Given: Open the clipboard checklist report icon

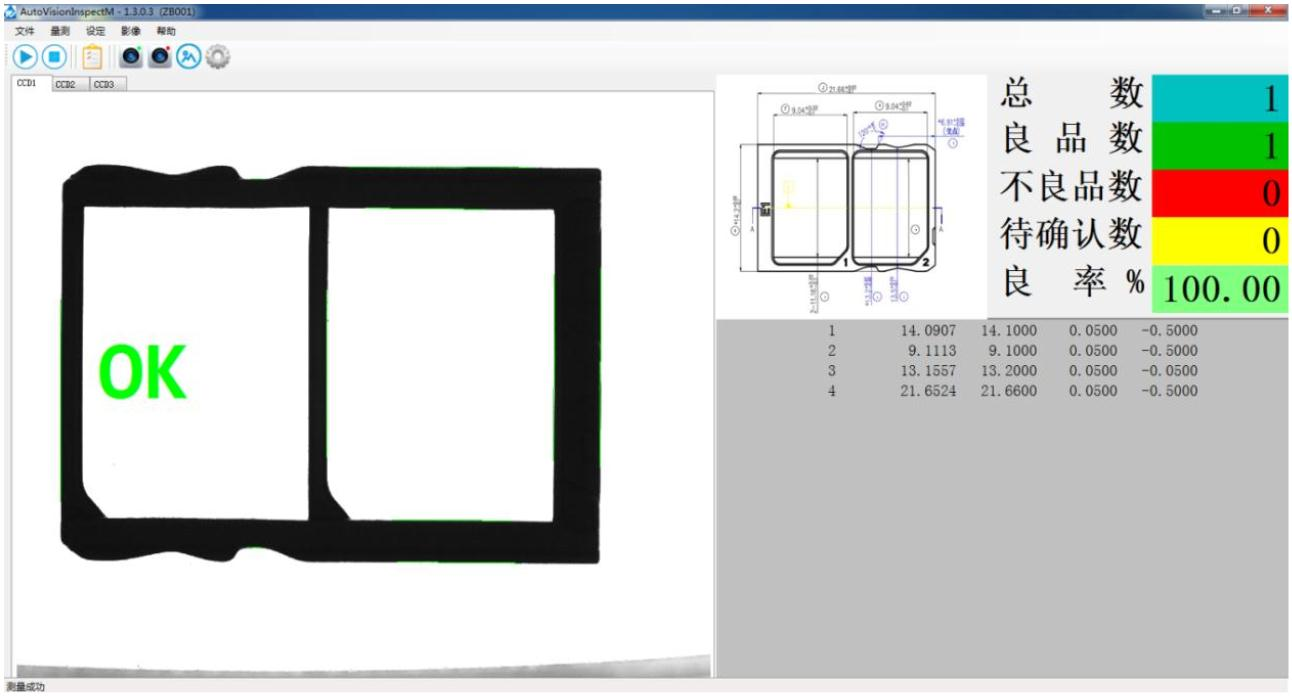Looking at the screenshot, I should pyautogui.click(x=92, y=58).
